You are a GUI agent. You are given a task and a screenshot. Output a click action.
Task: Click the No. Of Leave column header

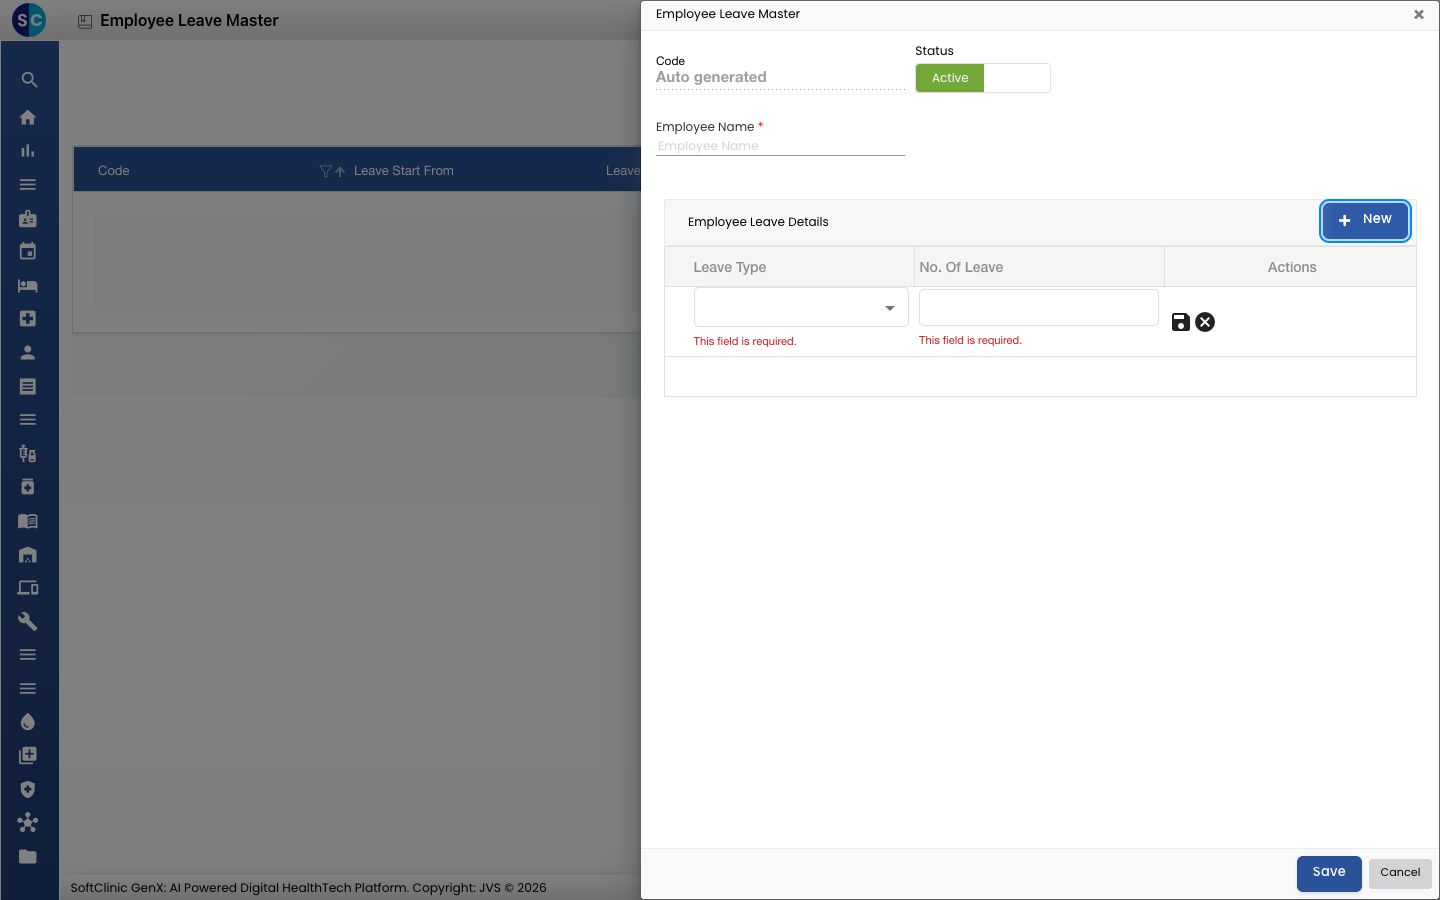[961, 267]
